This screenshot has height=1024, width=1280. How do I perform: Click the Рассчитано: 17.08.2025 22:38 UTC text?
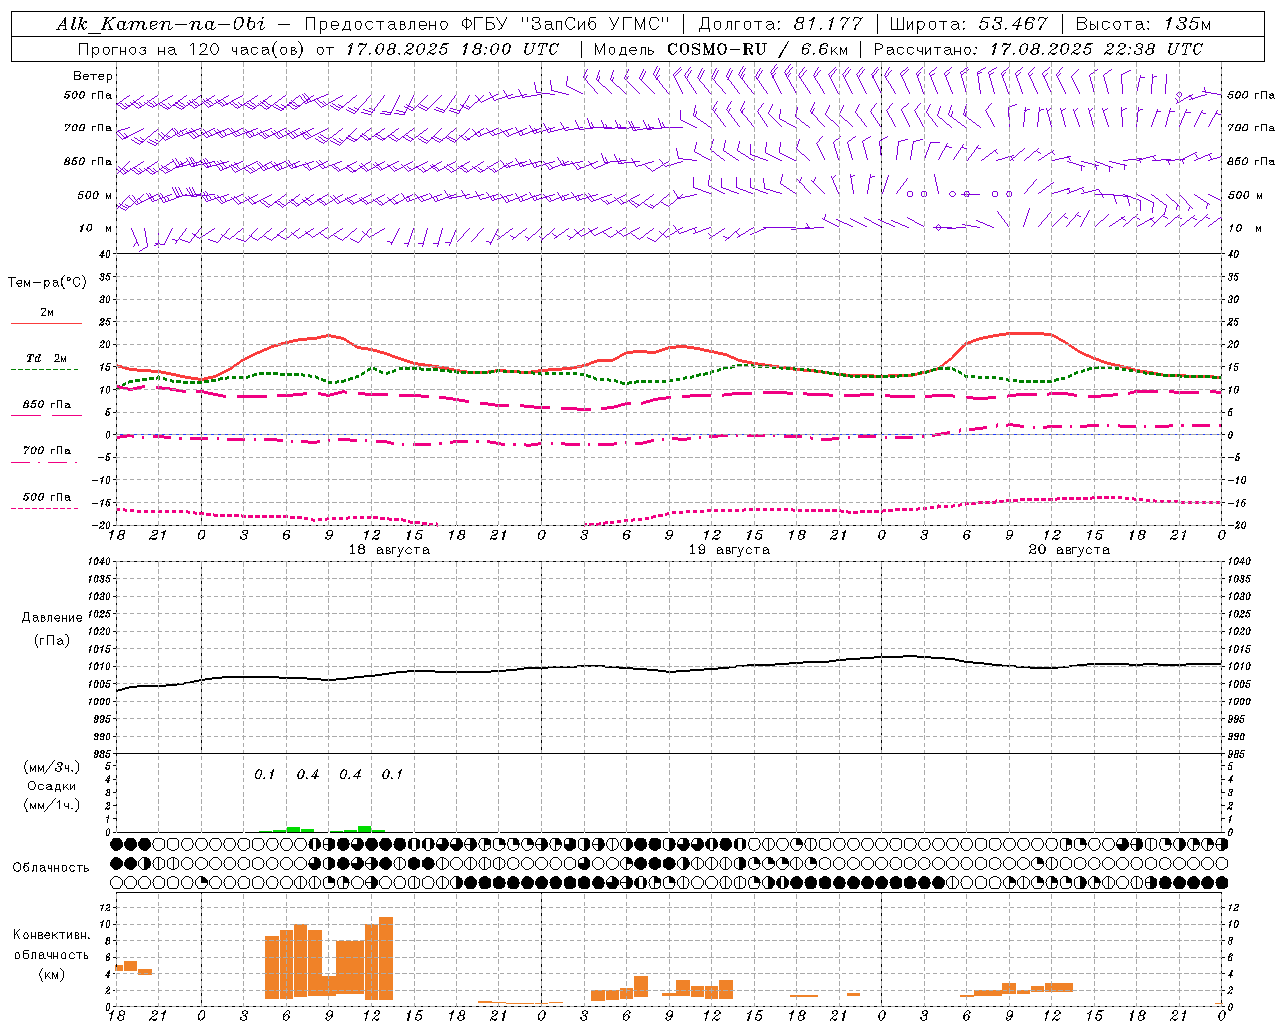pyautogui.click(x=1038, y=49)
